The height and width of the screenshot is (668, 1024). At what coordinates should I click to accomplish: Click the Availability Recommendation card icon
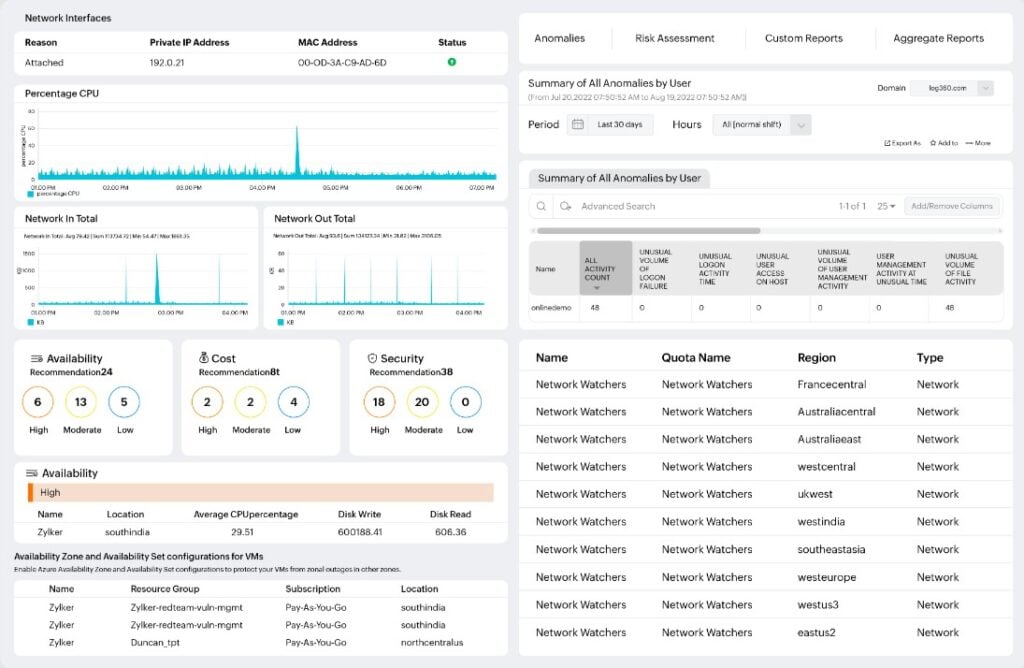(37, 358)
